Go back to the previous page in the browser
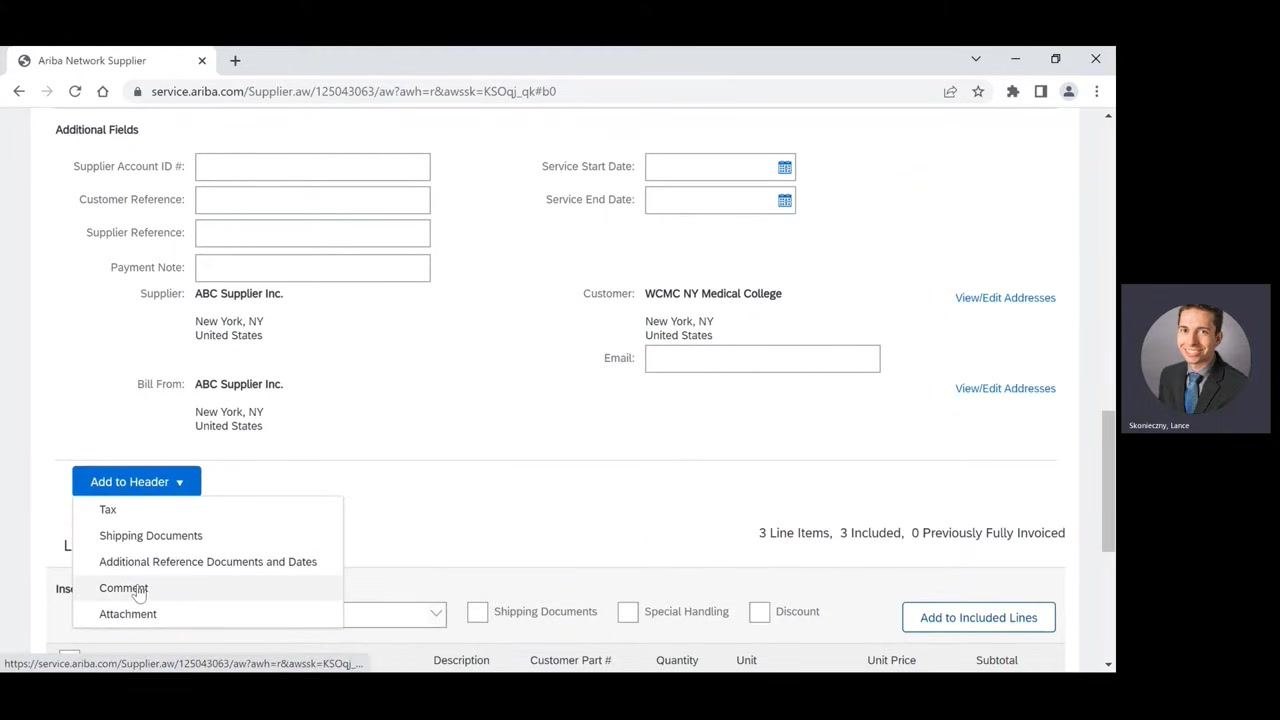 [19, 91]
